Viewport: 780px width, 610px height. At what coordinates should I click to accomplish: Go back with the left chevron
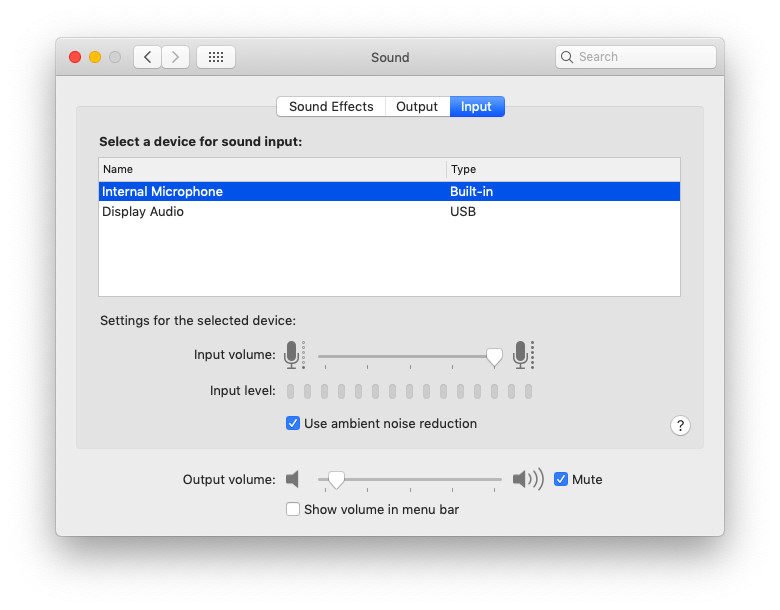click(148, 57)
